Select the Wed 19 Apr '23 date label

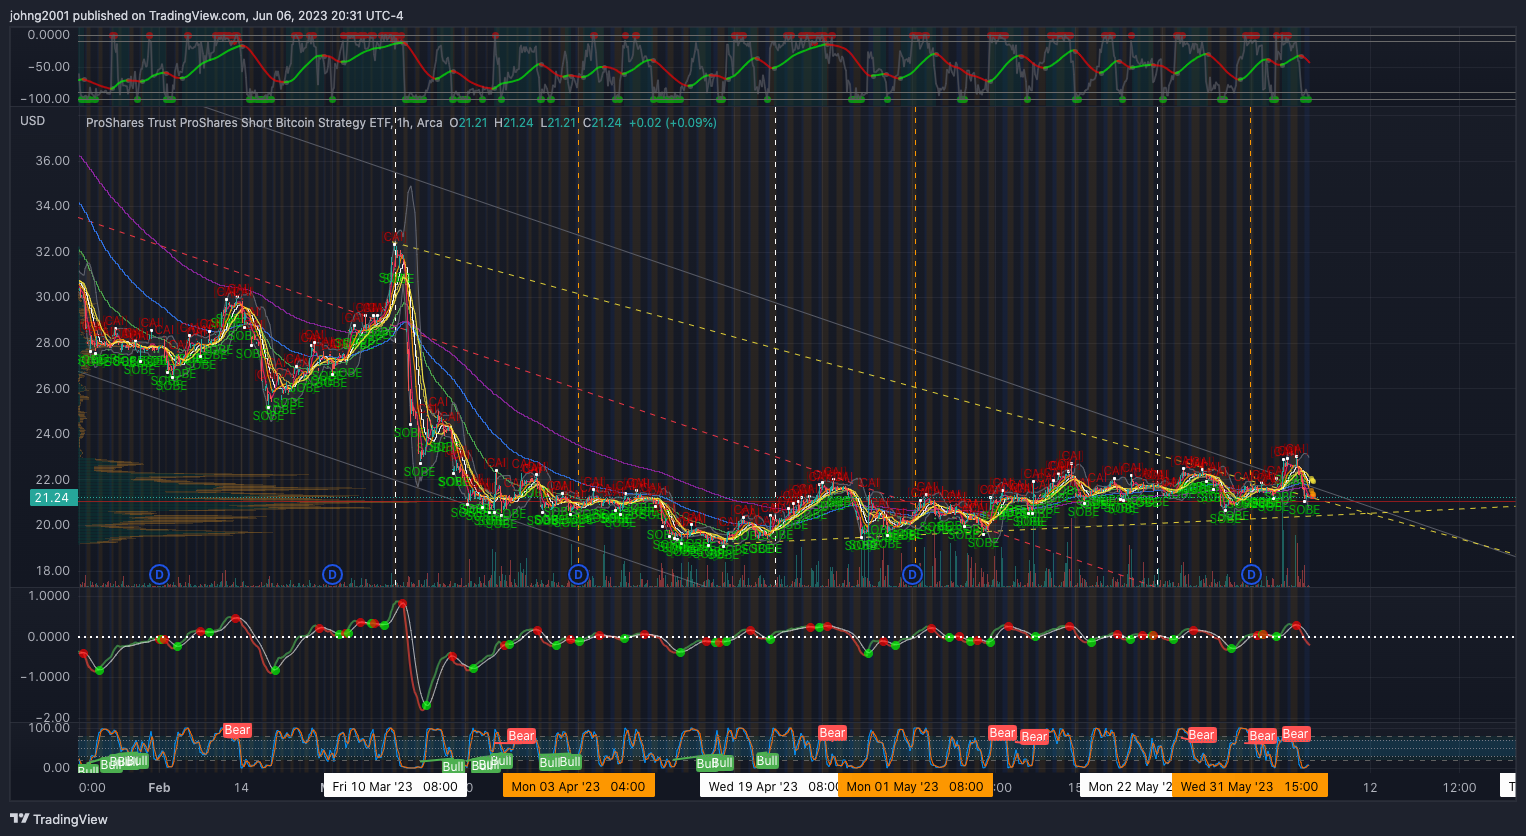pyautogui.click(x=770, y=786)
